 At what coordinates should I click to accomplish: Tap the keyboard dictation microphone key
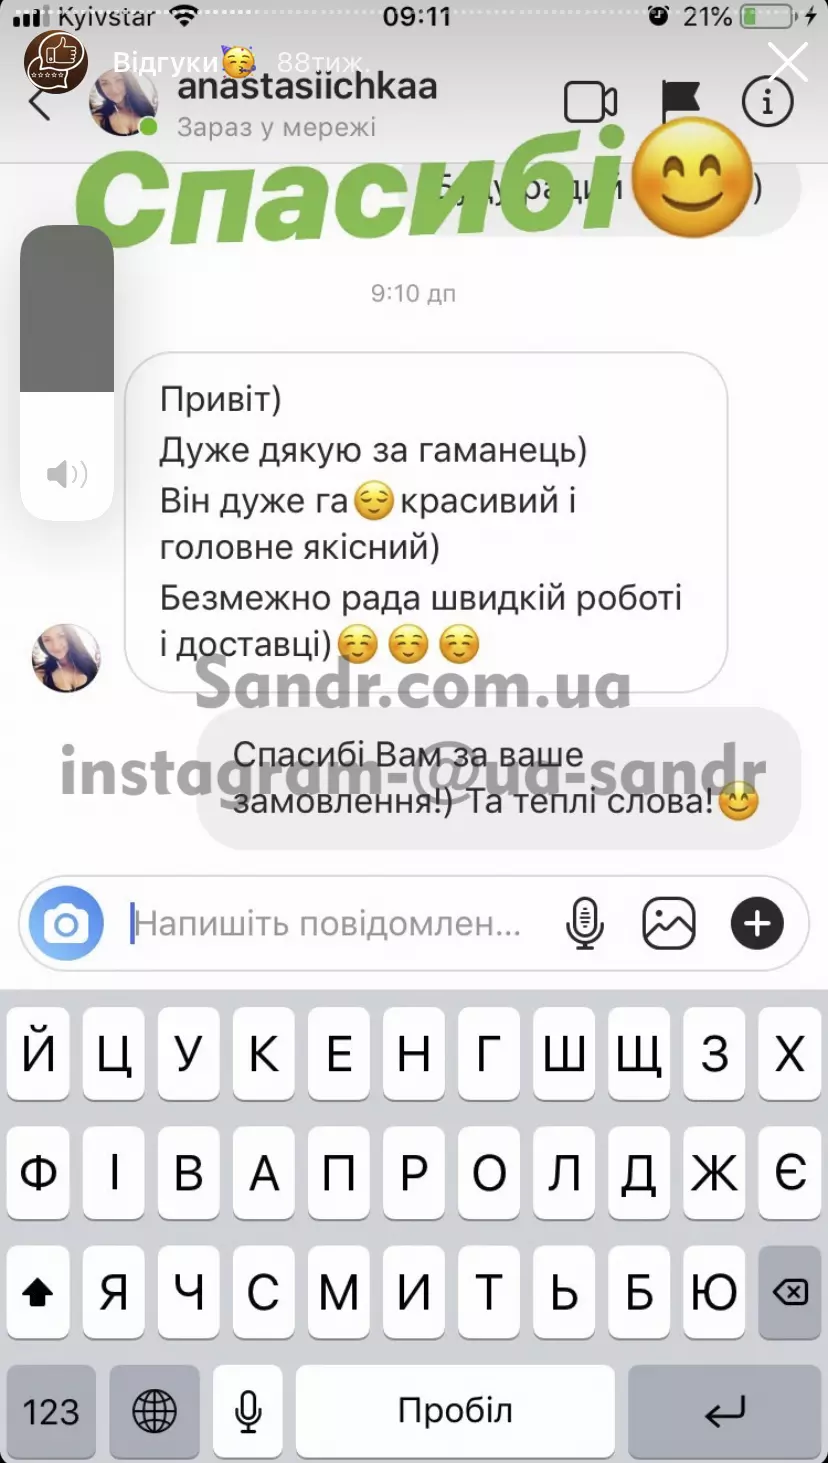point(248,1412)
